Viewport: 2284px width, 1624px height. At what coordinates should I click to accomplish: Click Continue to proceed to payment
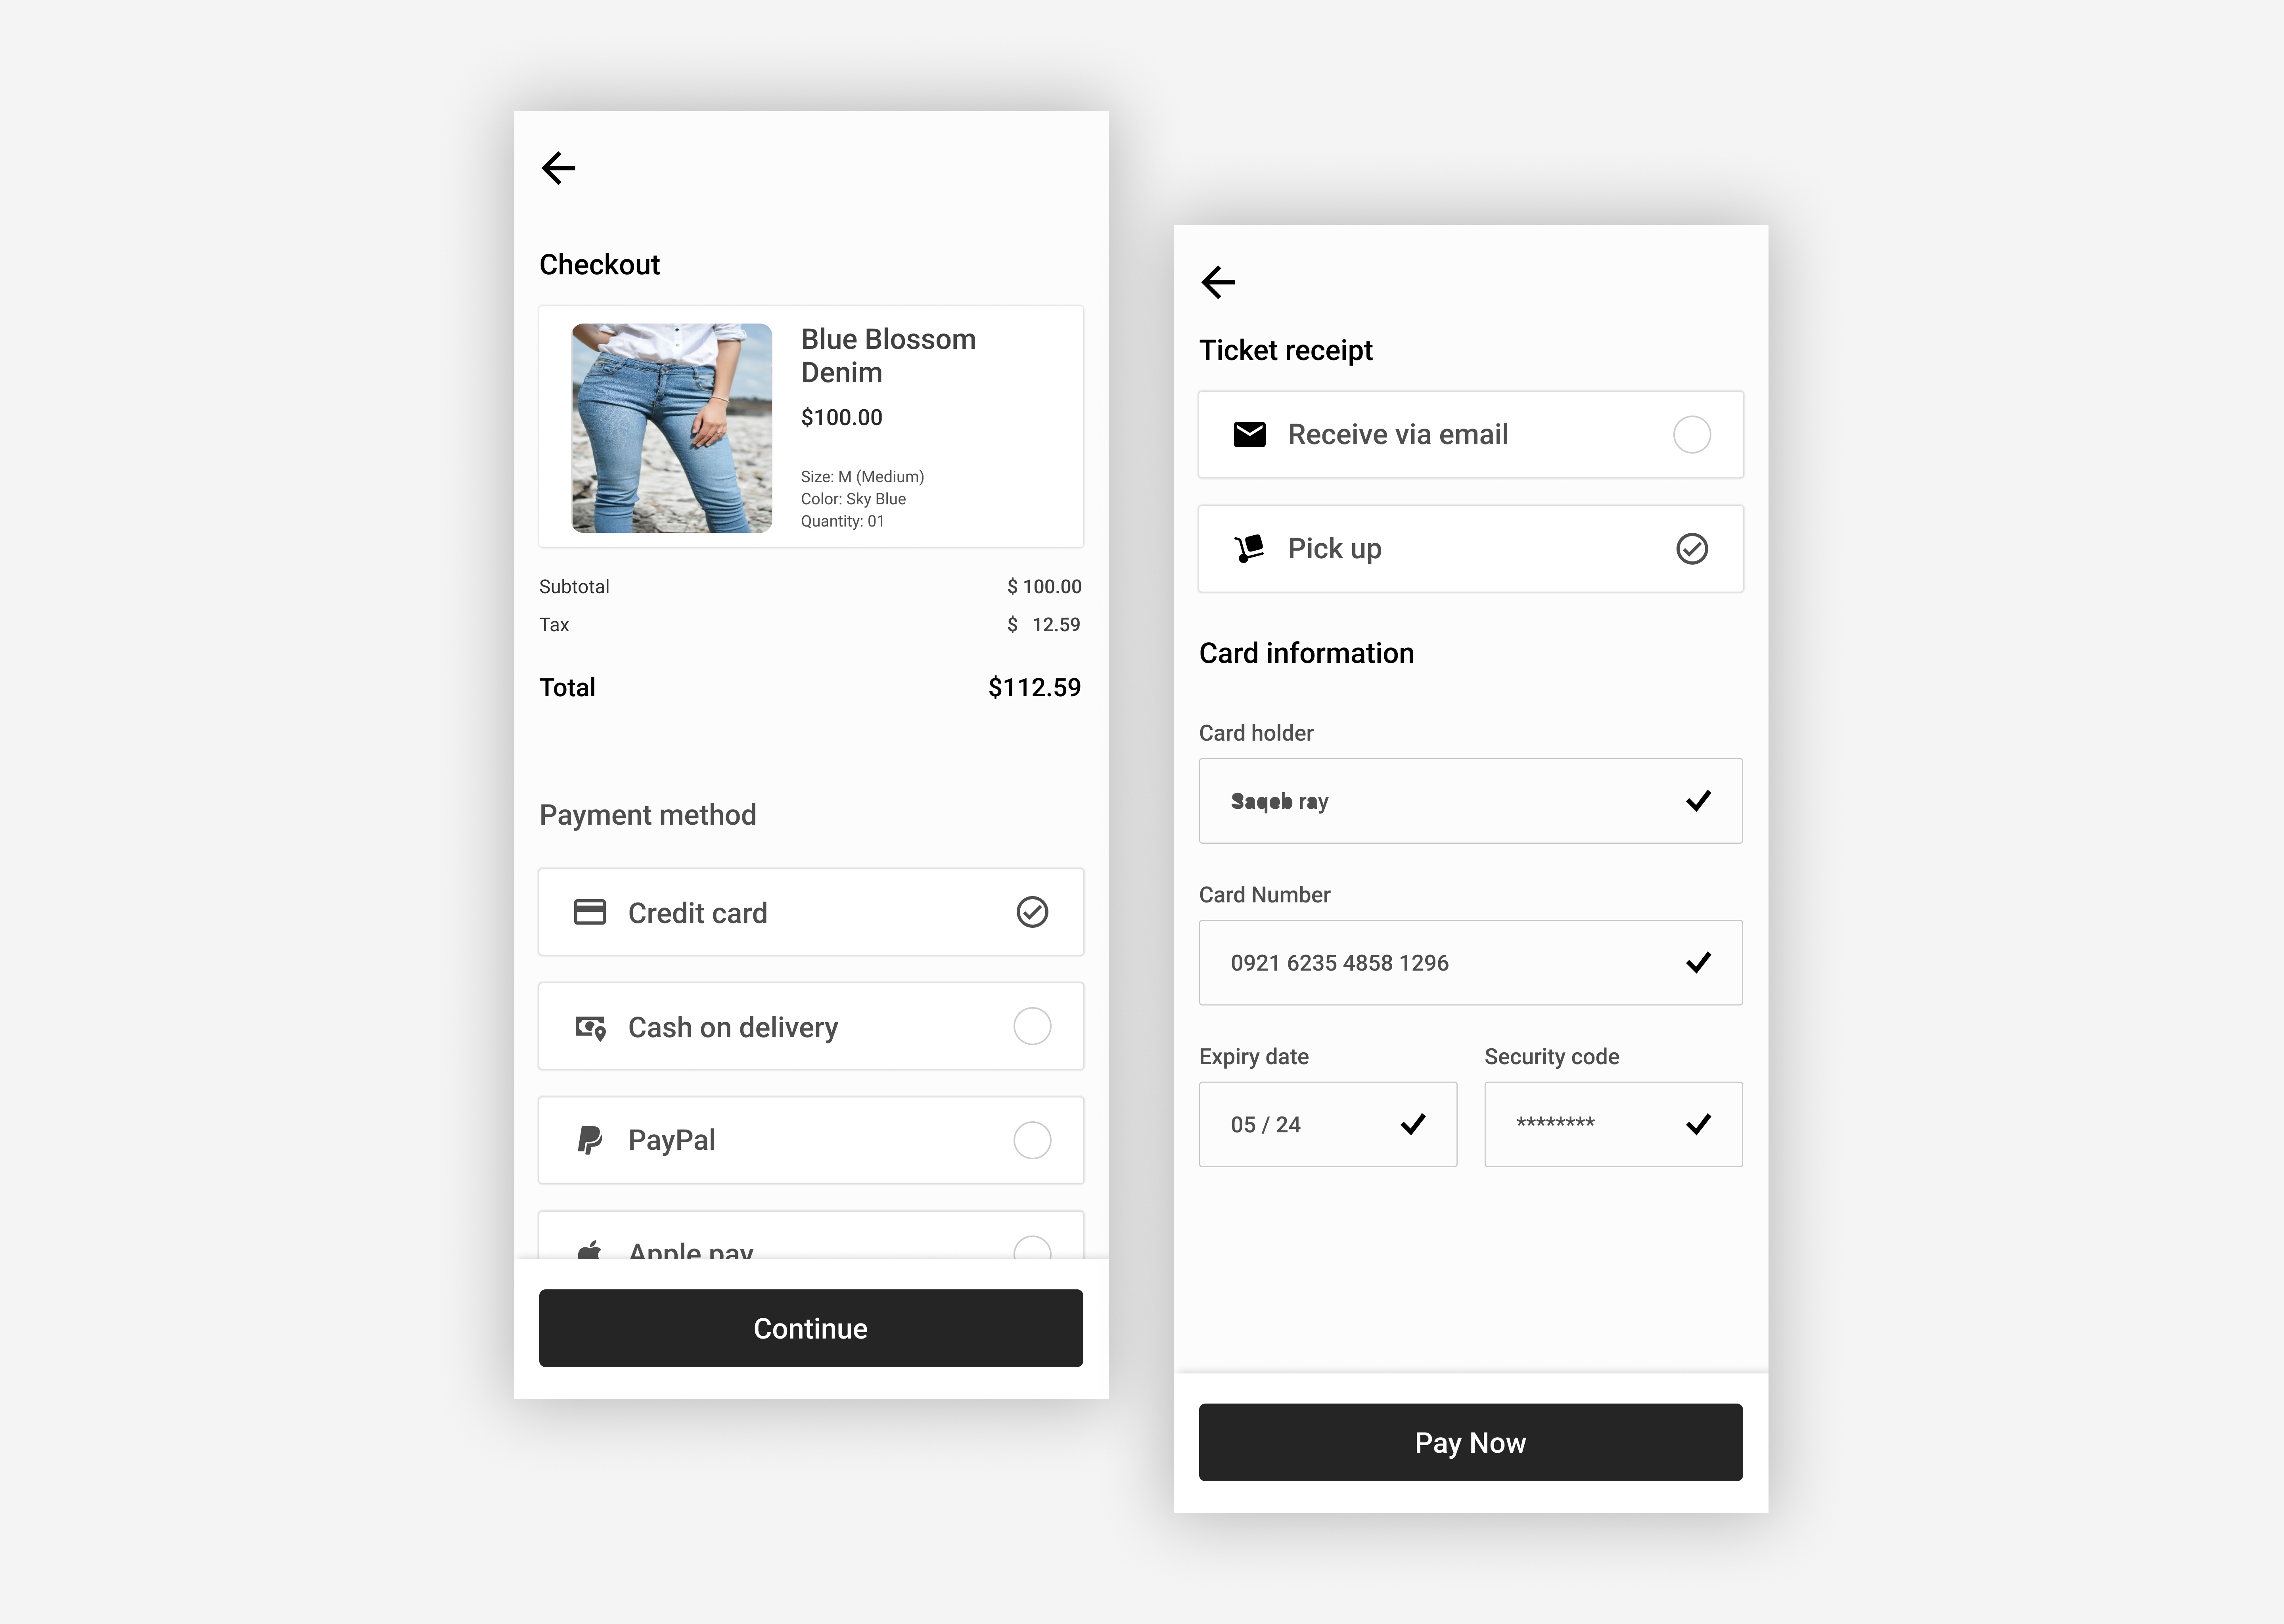coord(810,1327)
